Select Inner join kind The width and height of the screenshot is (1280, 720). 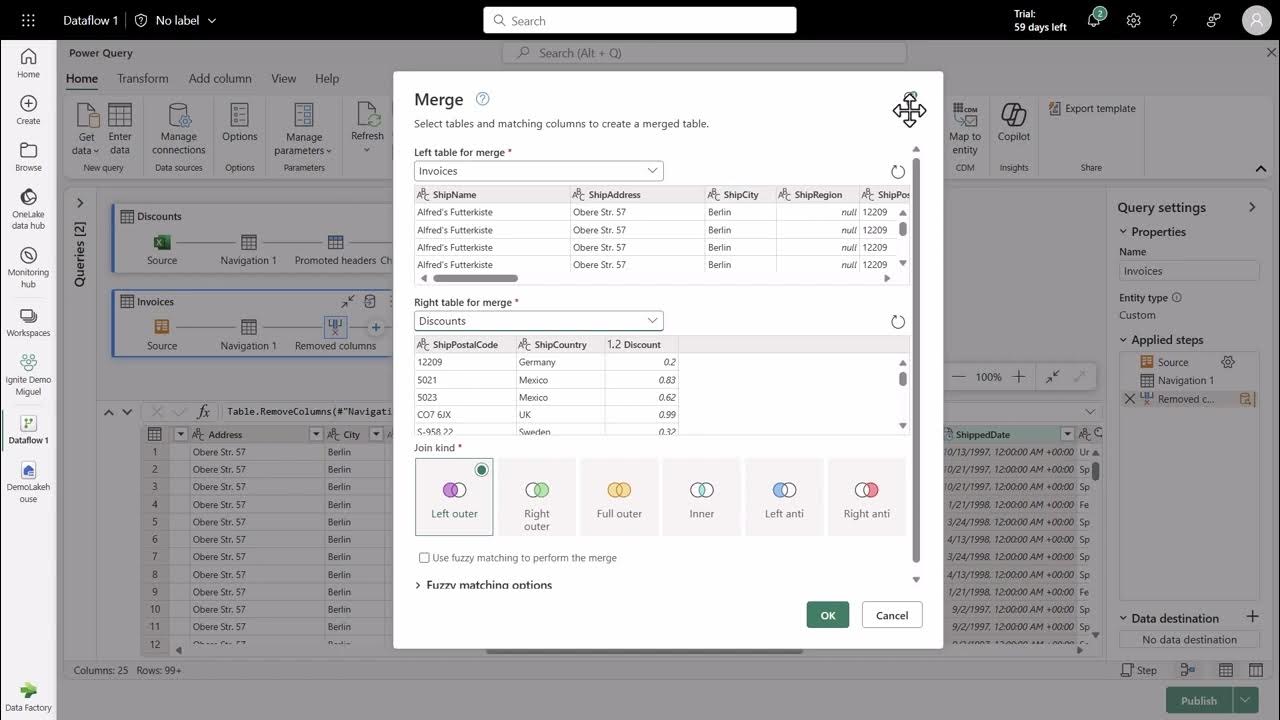702,497
